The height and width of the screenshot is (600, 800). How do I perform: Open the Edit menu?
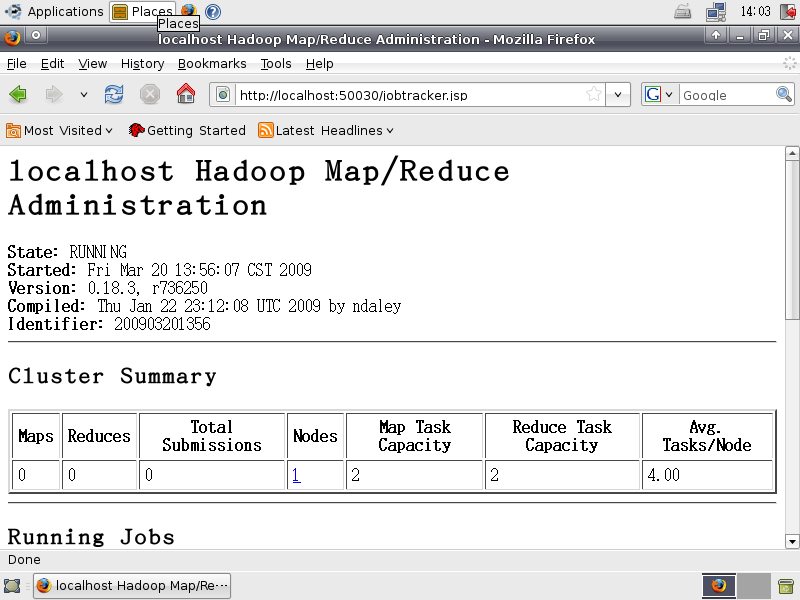53,64
